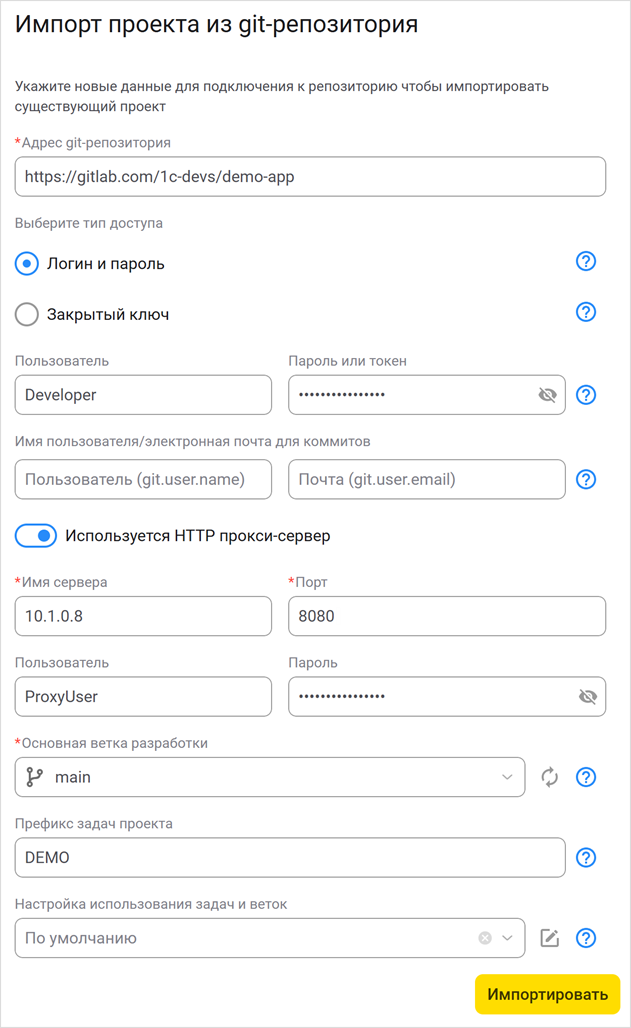Open help for task and branch usage settings
The height and width of the screenshot is (1028, 631).
click(x=586, y=938)
